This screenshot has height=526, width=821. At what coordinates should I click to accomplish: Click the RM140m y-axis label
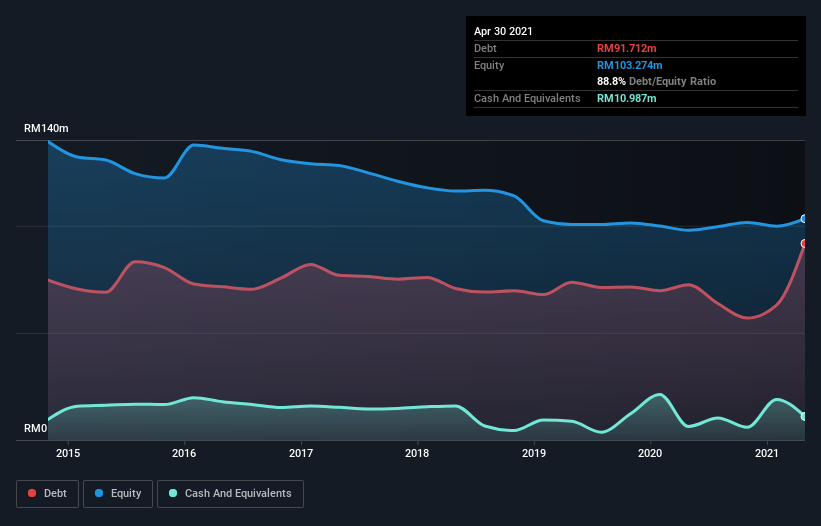[x=46, y=128]
